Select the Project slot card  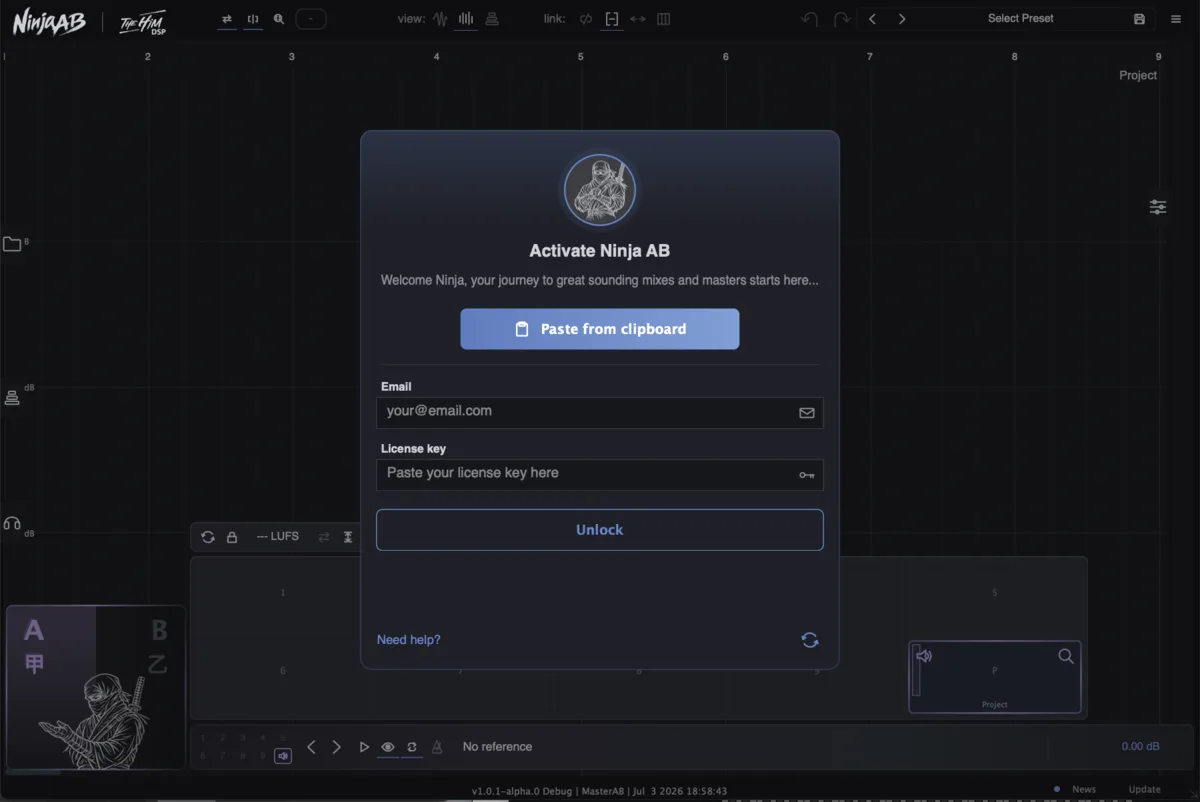tap(995, 677)
